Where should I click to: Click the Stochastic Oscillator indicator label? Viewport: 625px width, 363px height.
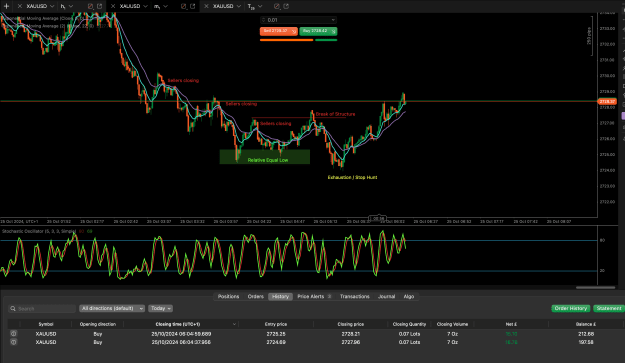[39, 231]
